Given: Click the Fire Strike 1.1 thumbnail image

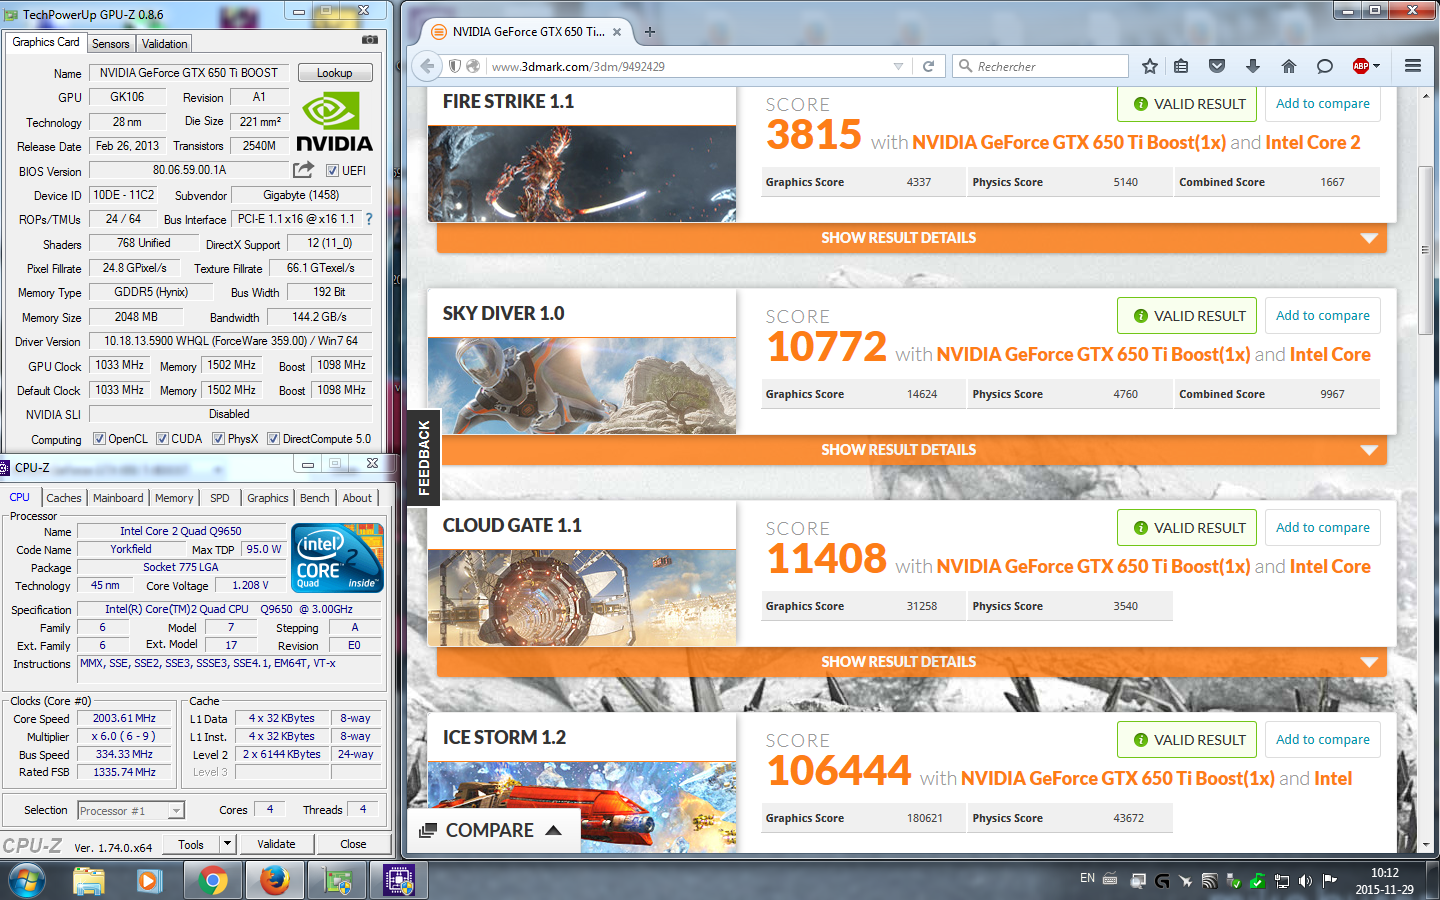Looking at the screenshot, I should 582,173.
